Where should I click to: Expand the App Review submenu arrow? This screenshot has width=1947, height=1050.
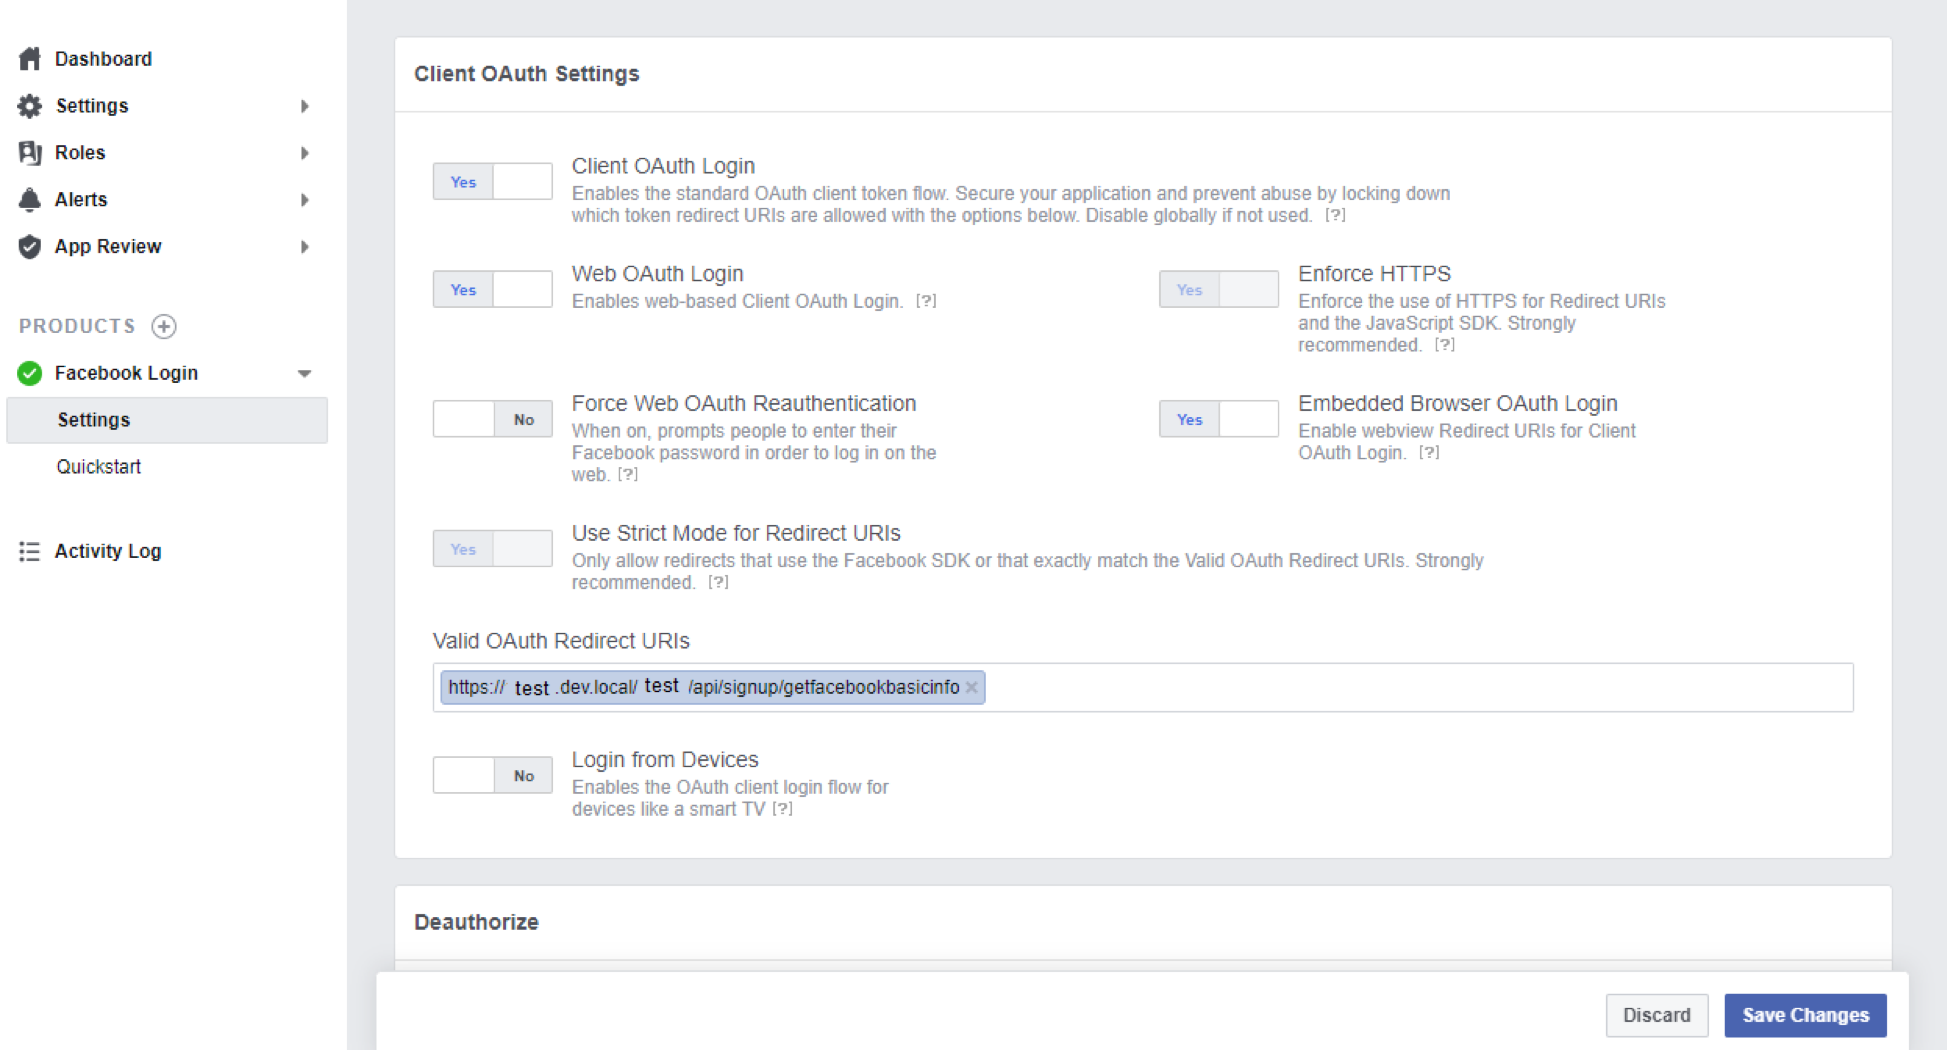click(x=304, y=247)
